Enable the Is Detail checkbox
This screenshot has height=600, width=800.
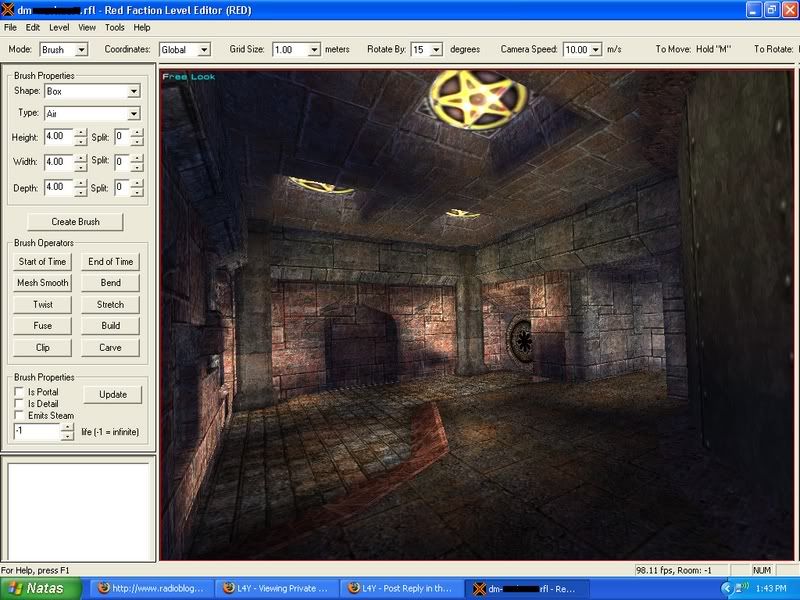tap(19, 404)
